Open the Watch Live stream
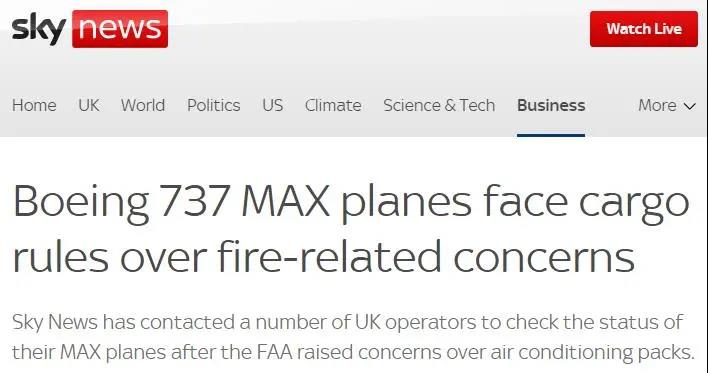The height and width of the screenshot is (373, 708). pyautogui.click(x=644, y=29)
